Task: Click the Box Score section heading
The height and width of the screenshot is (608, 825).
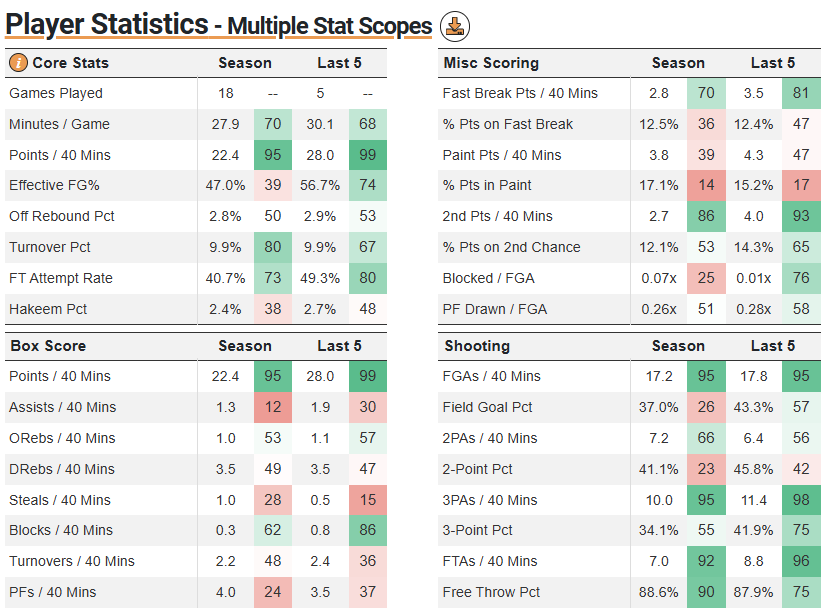Action: pyautogui.click(x=48, y=346)
